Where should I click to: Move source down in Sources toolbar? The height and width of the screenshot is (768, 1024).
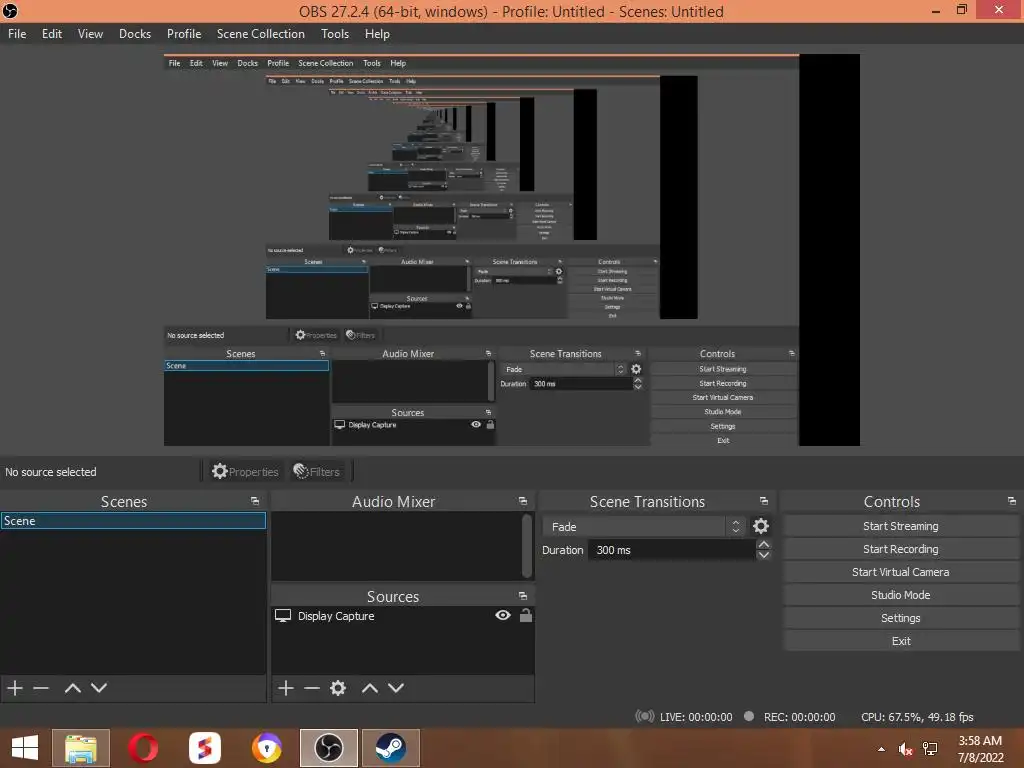point(396,688)
